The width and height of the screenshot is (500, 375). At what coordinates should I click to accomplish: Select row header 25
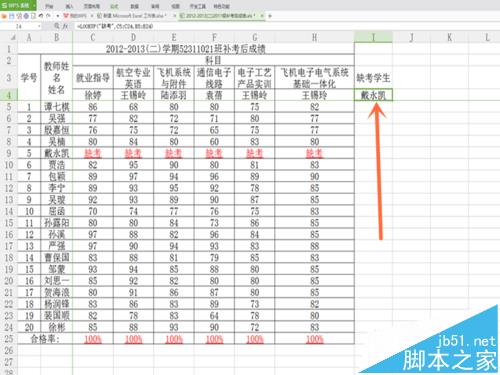[x=9, y=339]
